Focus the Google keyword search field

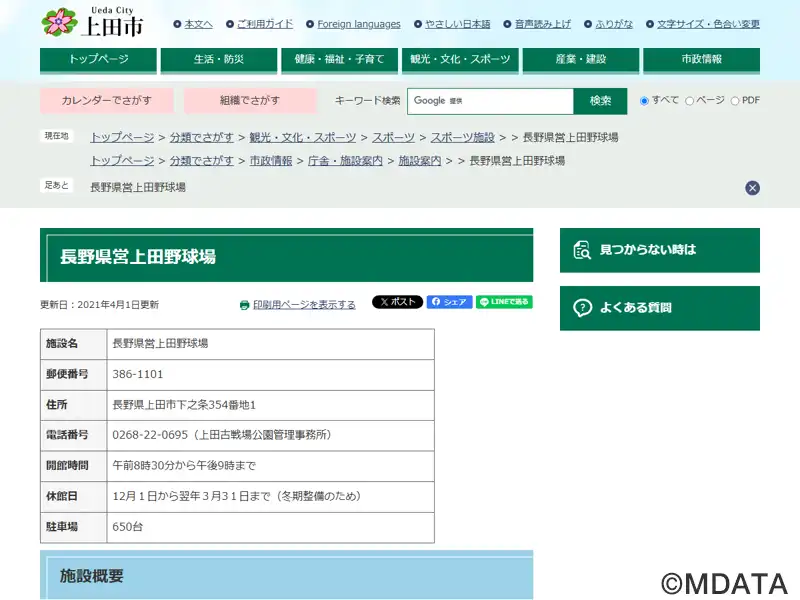[x=490, y=101]
